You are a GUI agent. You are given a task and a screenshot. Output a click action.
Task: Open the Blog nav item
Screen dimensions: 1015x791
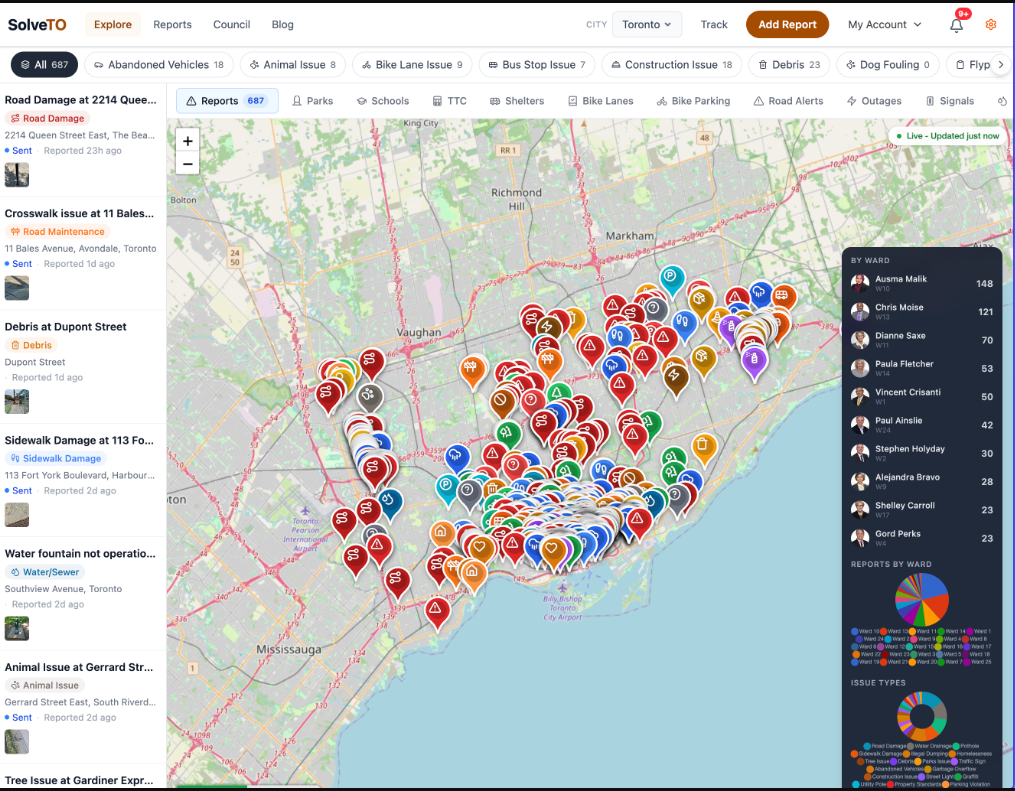282,25
